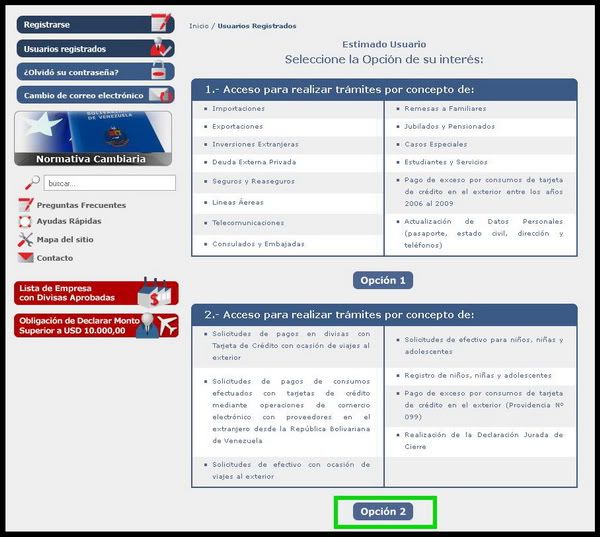Click Líneas Aéreas item
Viewport: 600px width, 537px height.
point(238,202)
